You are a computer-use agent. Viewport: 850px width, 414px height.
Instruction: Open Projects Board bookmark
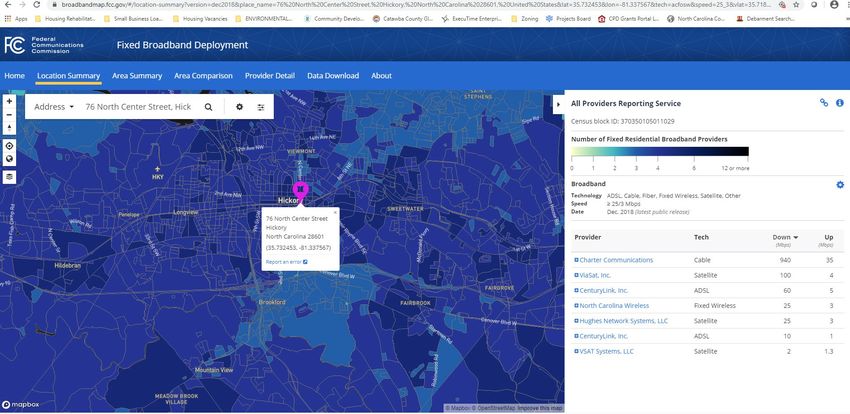(568, 18)
